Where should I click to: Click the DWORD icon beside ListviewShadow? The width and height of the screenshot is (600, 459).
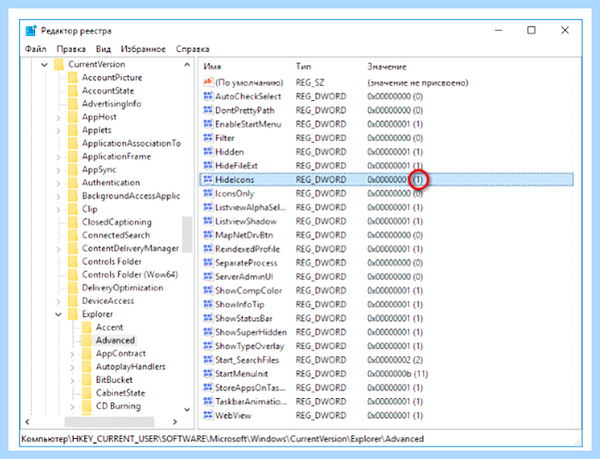click(x=208, y=221)
